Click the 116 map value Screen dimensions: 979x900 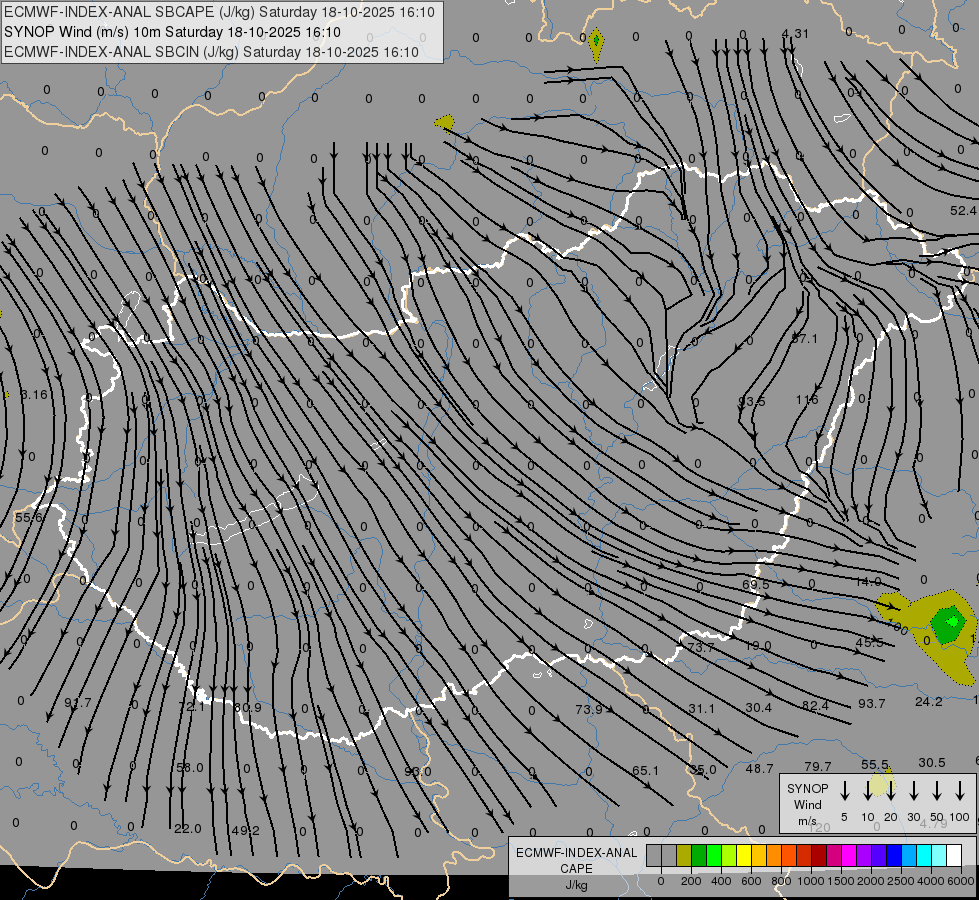[807, 399]
